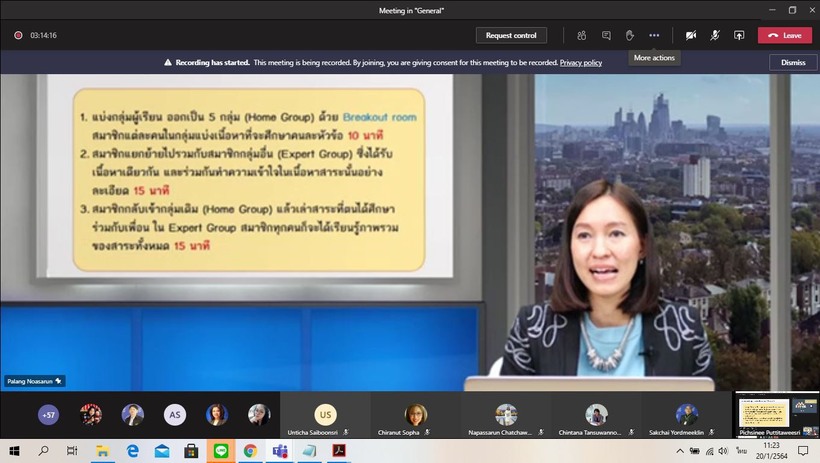Expand the +57 additional participants
Viewport: 820px width, 463px height.
click(48, 414)
